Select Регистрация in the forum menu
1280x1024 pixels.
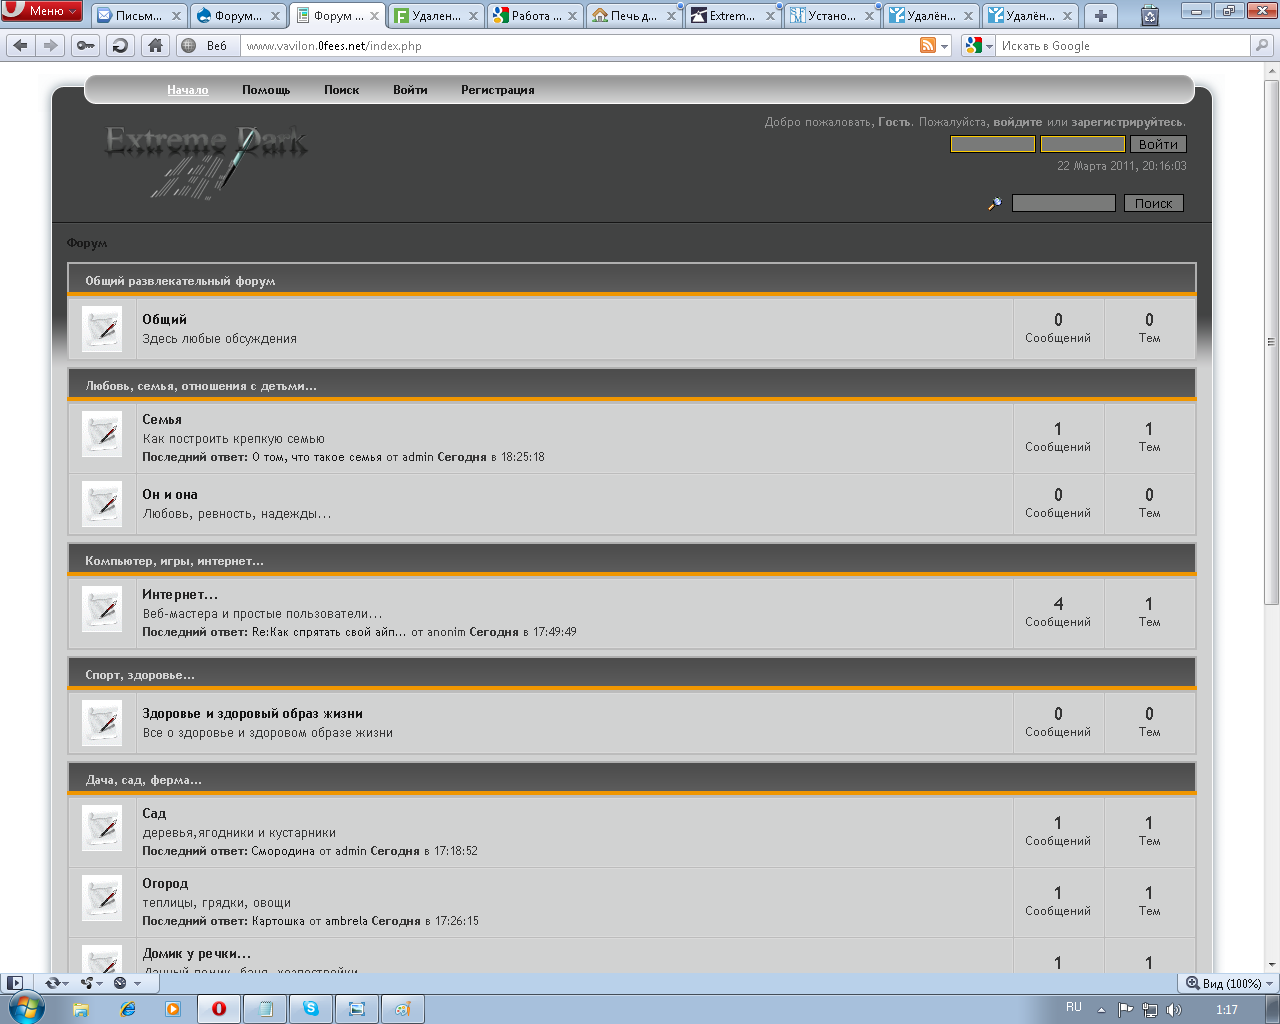[x=497, y=90]
